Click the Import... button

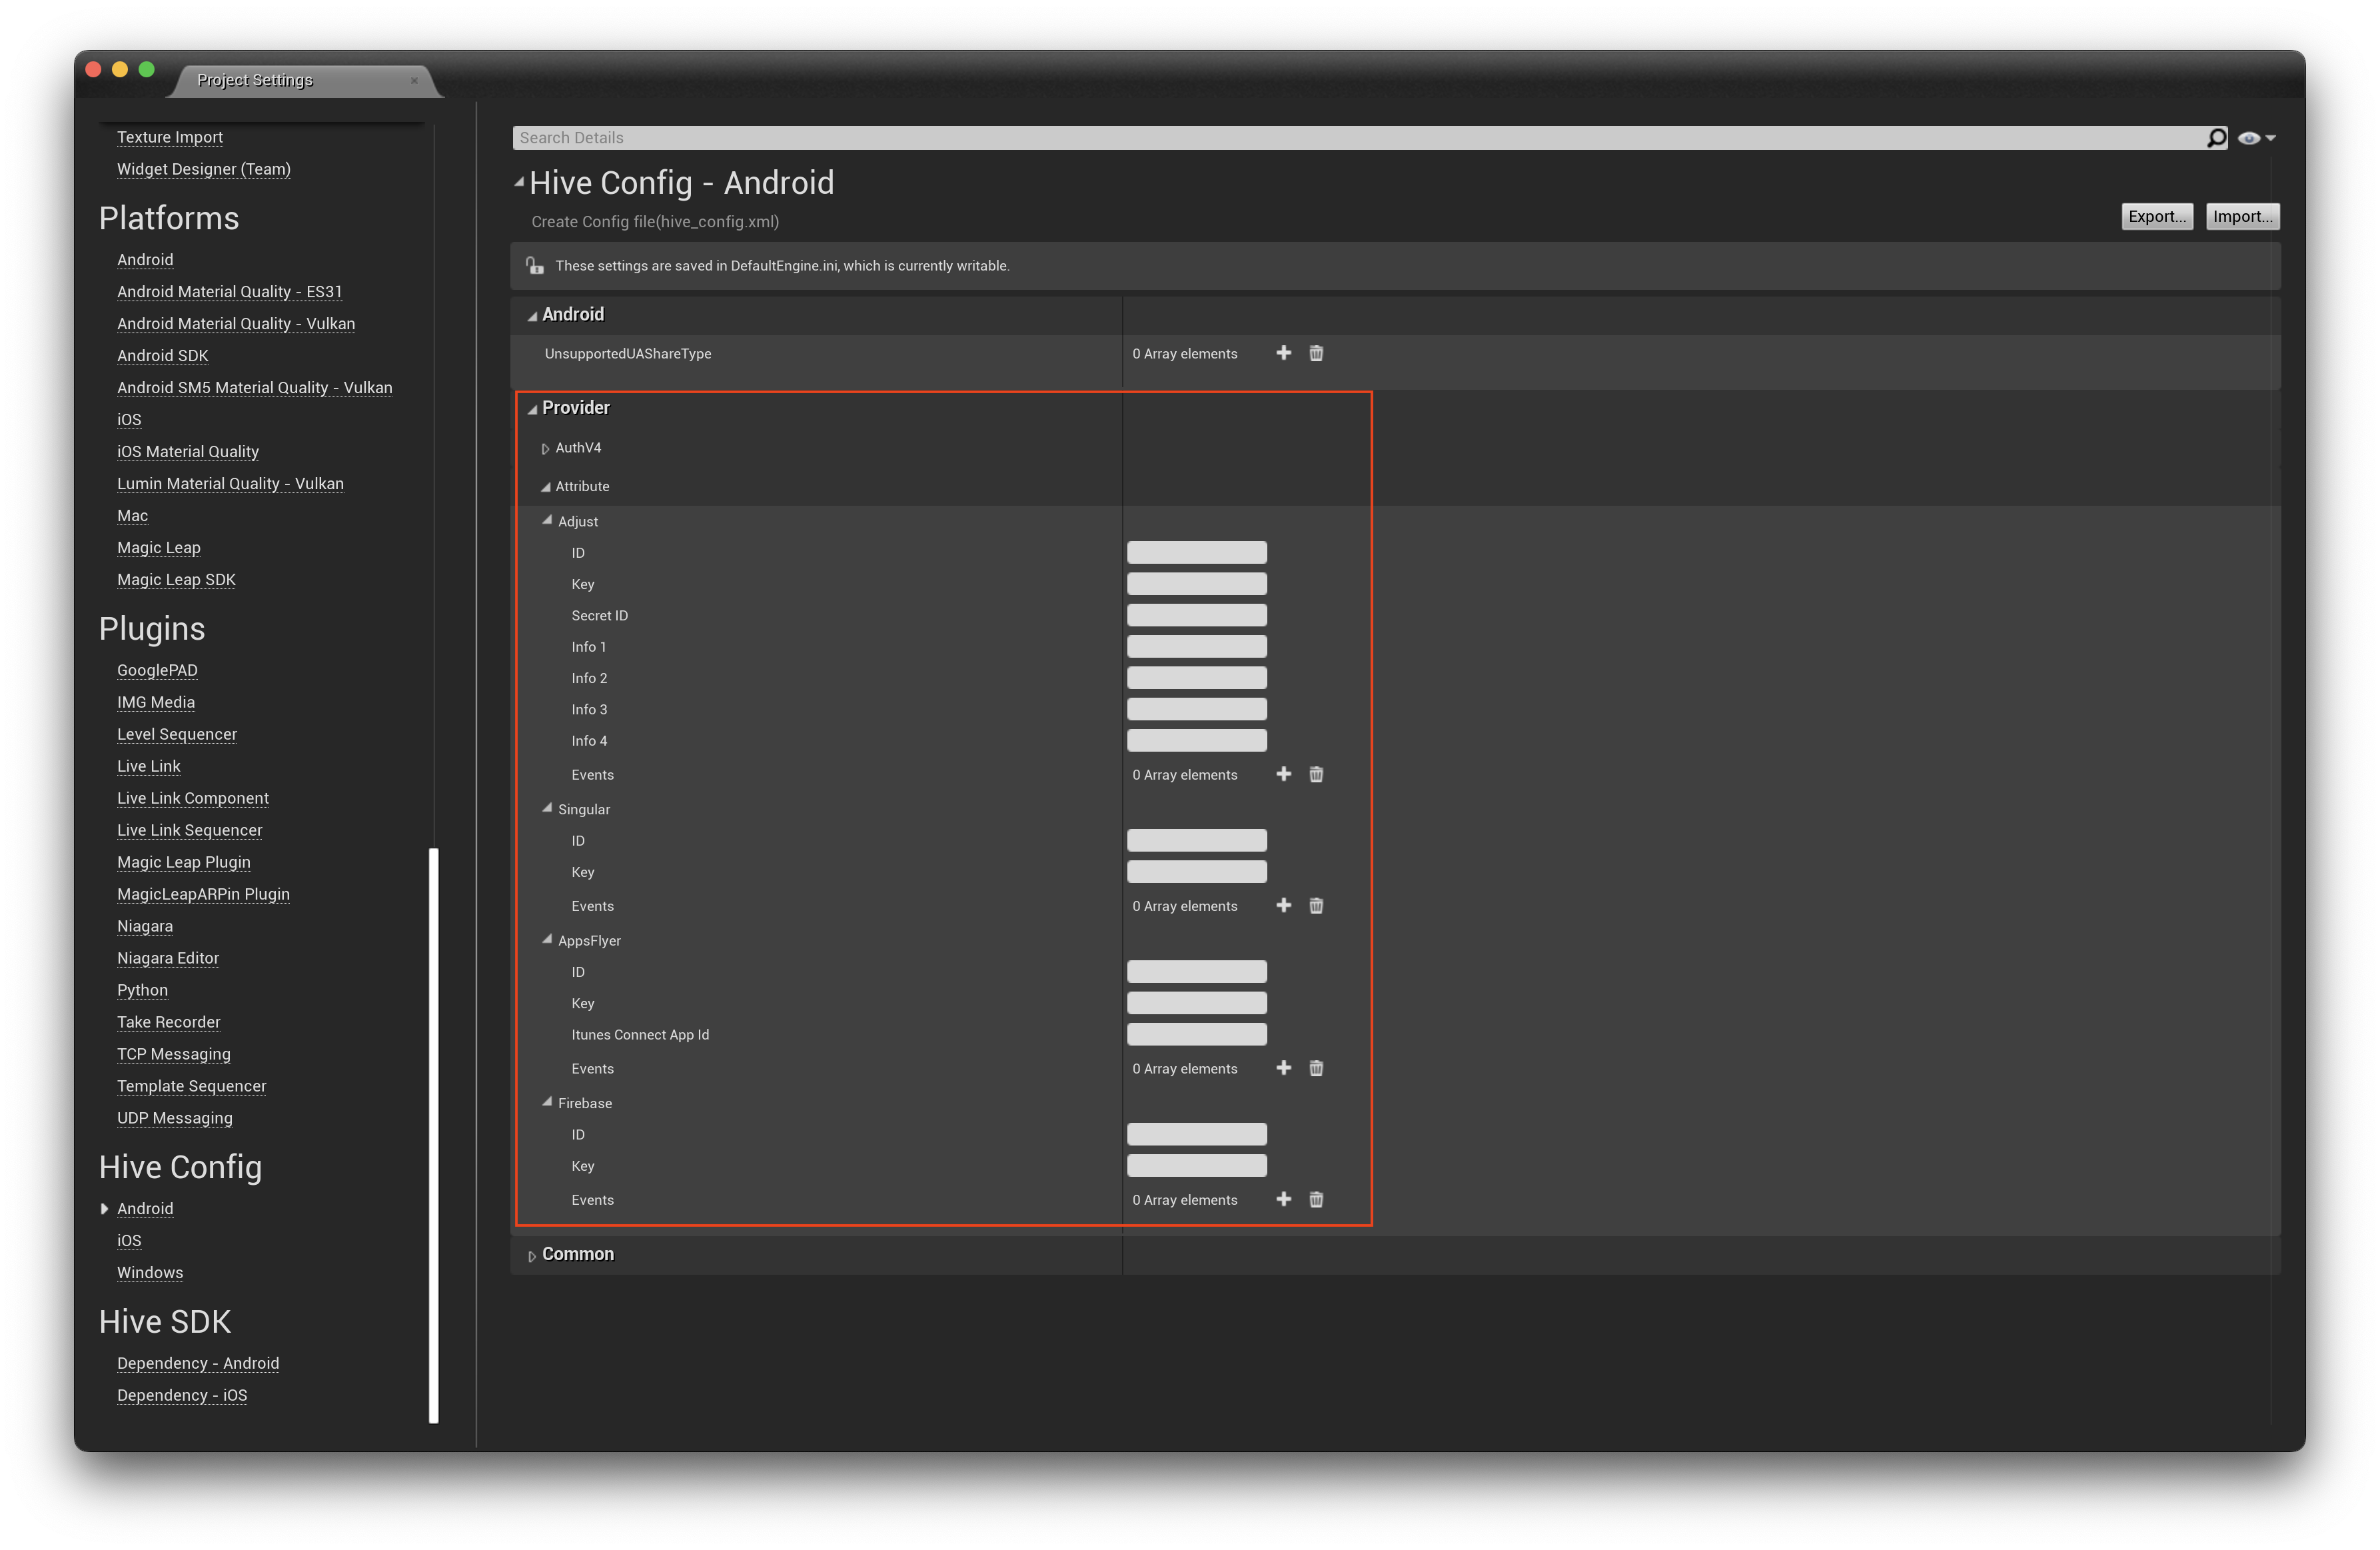click(2242, 216)
